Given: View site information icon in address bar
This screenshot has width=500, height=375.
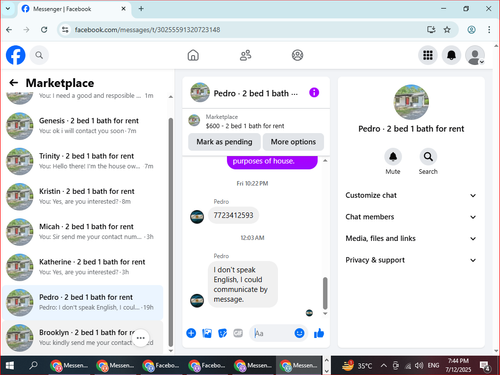Looking at the screenshot, I should coord(65,30).
